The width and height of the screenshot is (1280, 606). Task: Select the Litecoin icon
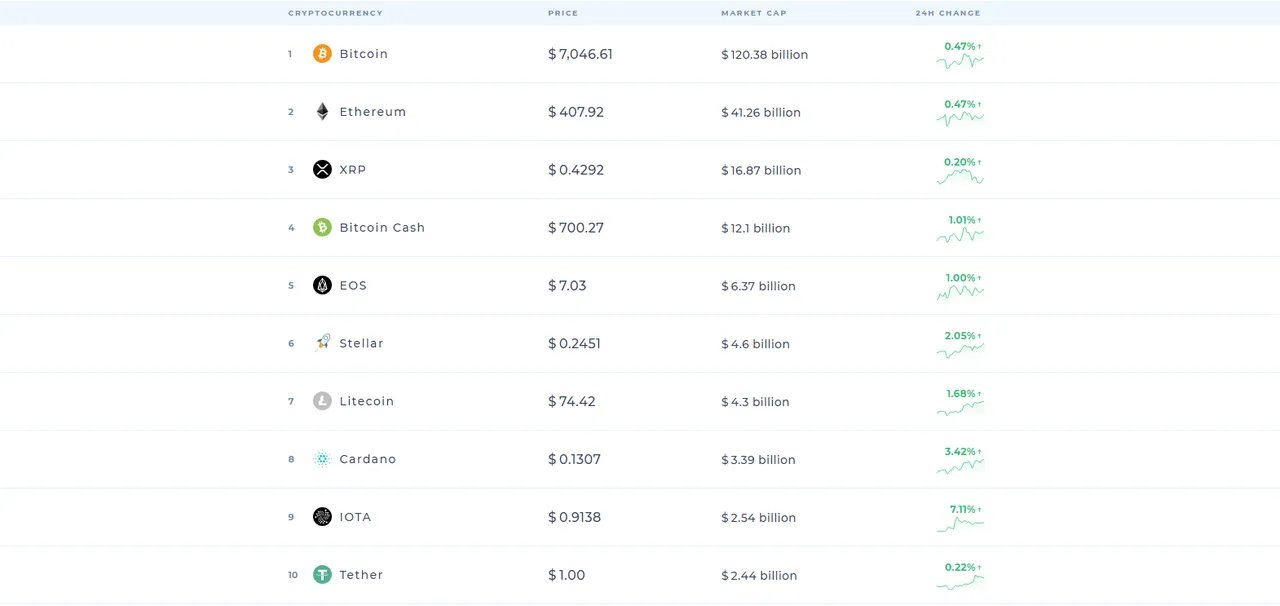click(x=321, y=401)
